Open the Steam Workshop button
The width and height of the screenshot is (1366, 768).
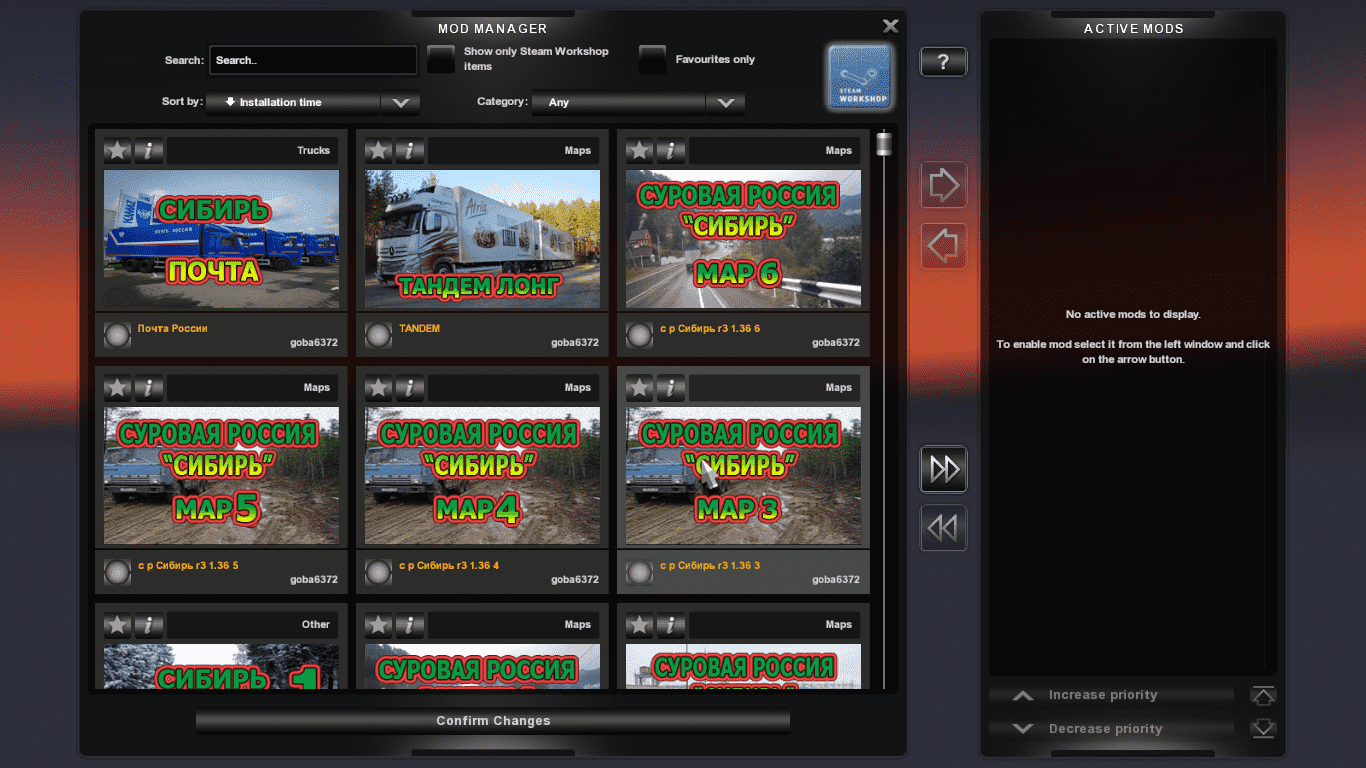[x=860, y=76]
